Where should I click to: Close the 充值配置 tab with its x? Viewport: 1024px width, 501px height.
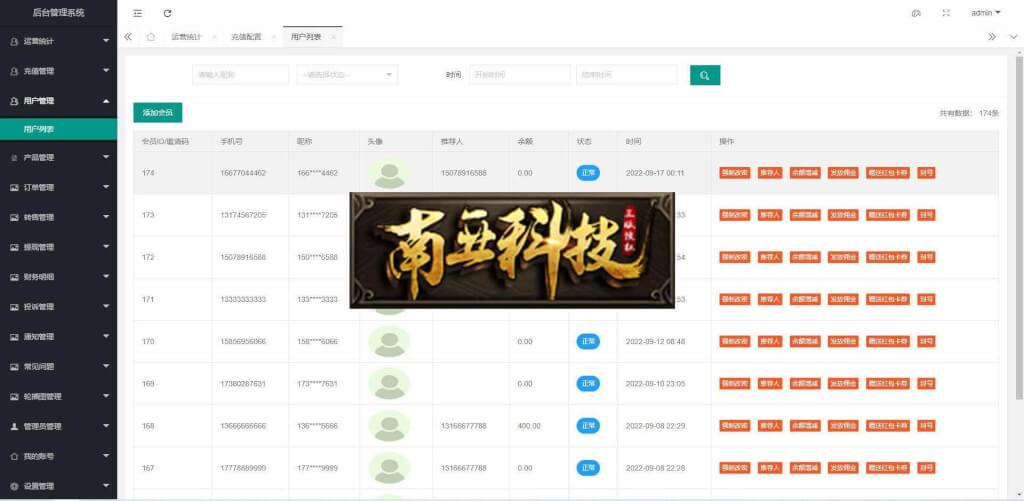pyautogui.click(x=274, y=37)
